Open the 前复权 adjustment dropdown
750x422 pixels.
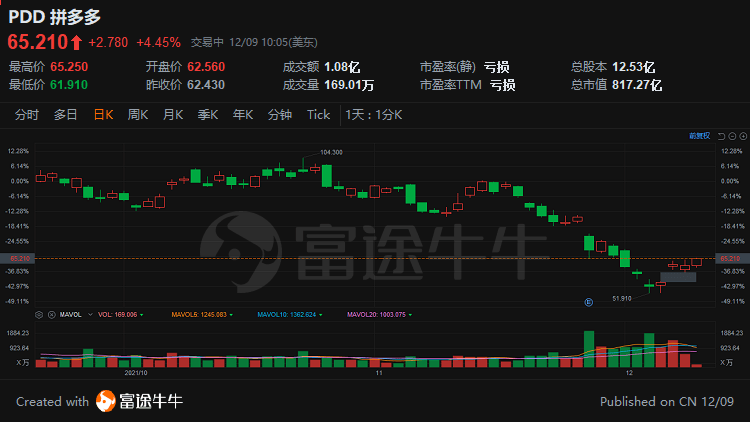(699, 134)
